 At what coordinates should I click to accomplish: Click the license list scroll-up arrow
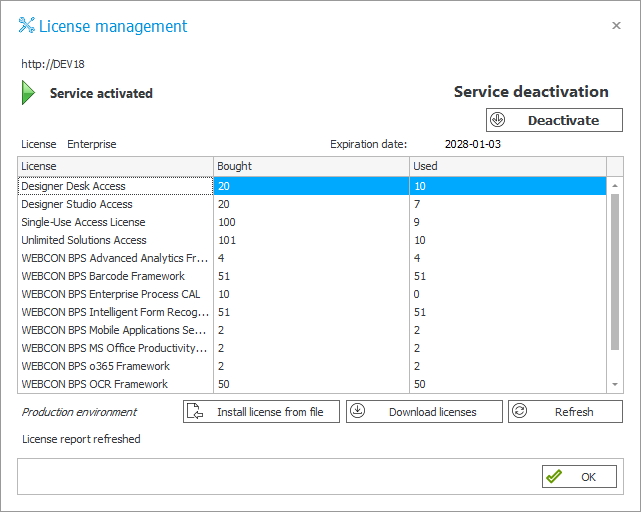tap(615, 186)
